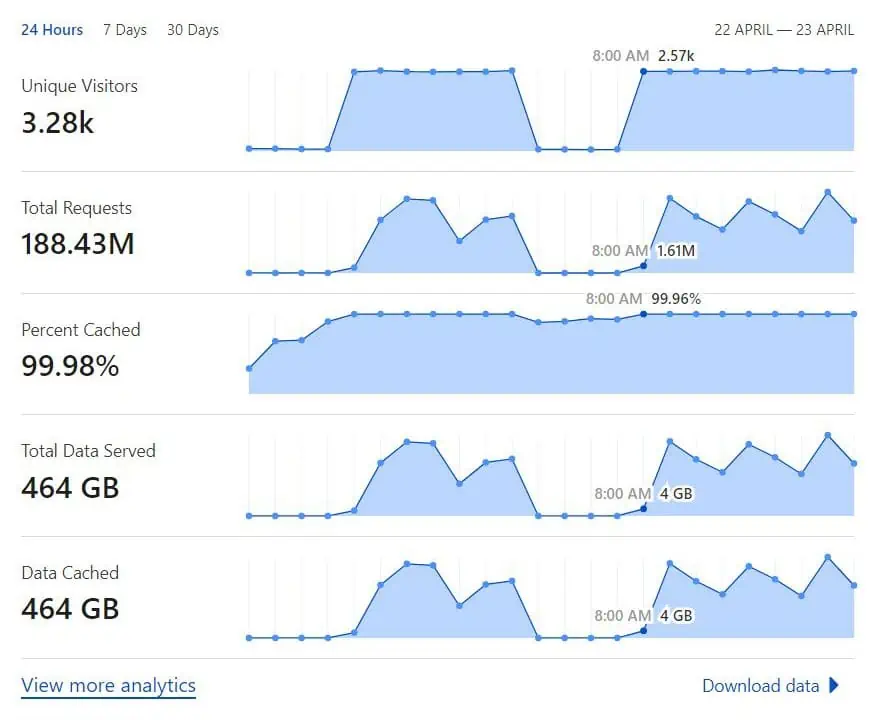Click the 8:00 AM point on Data Cached chart
The image size is (878, 720).
(643, 630)
